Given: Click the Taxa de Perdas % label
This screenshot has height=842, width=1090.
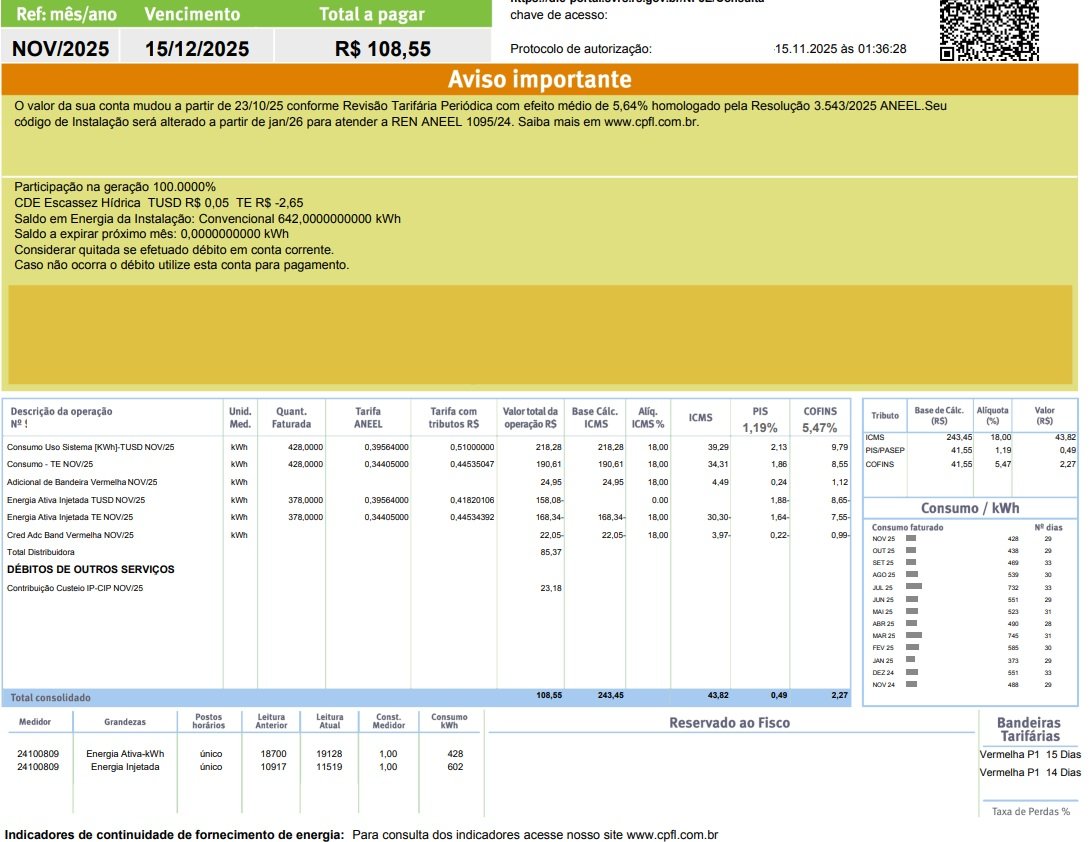Looking at the screenshot, I should [1030, 812].
